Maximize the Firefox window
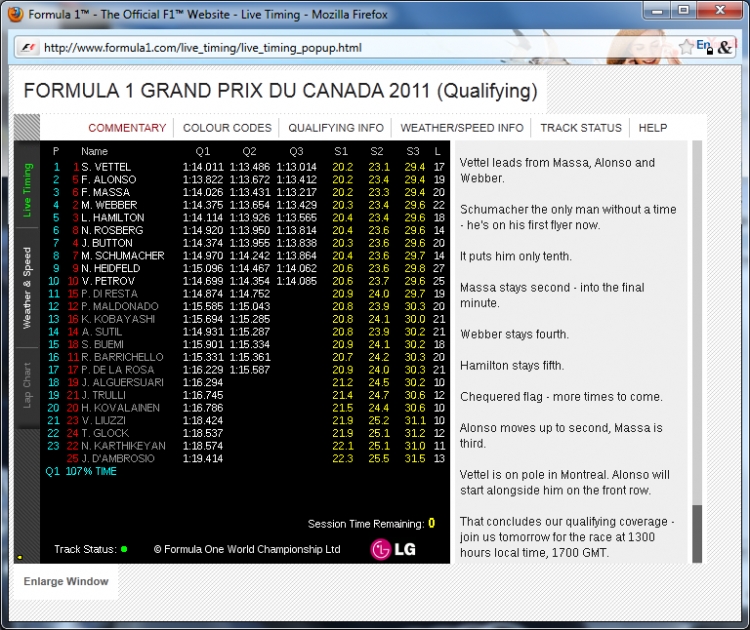Image resolution: width=750 pixels, height=630 pixels. pyautogui.click(x=684, y=11)
